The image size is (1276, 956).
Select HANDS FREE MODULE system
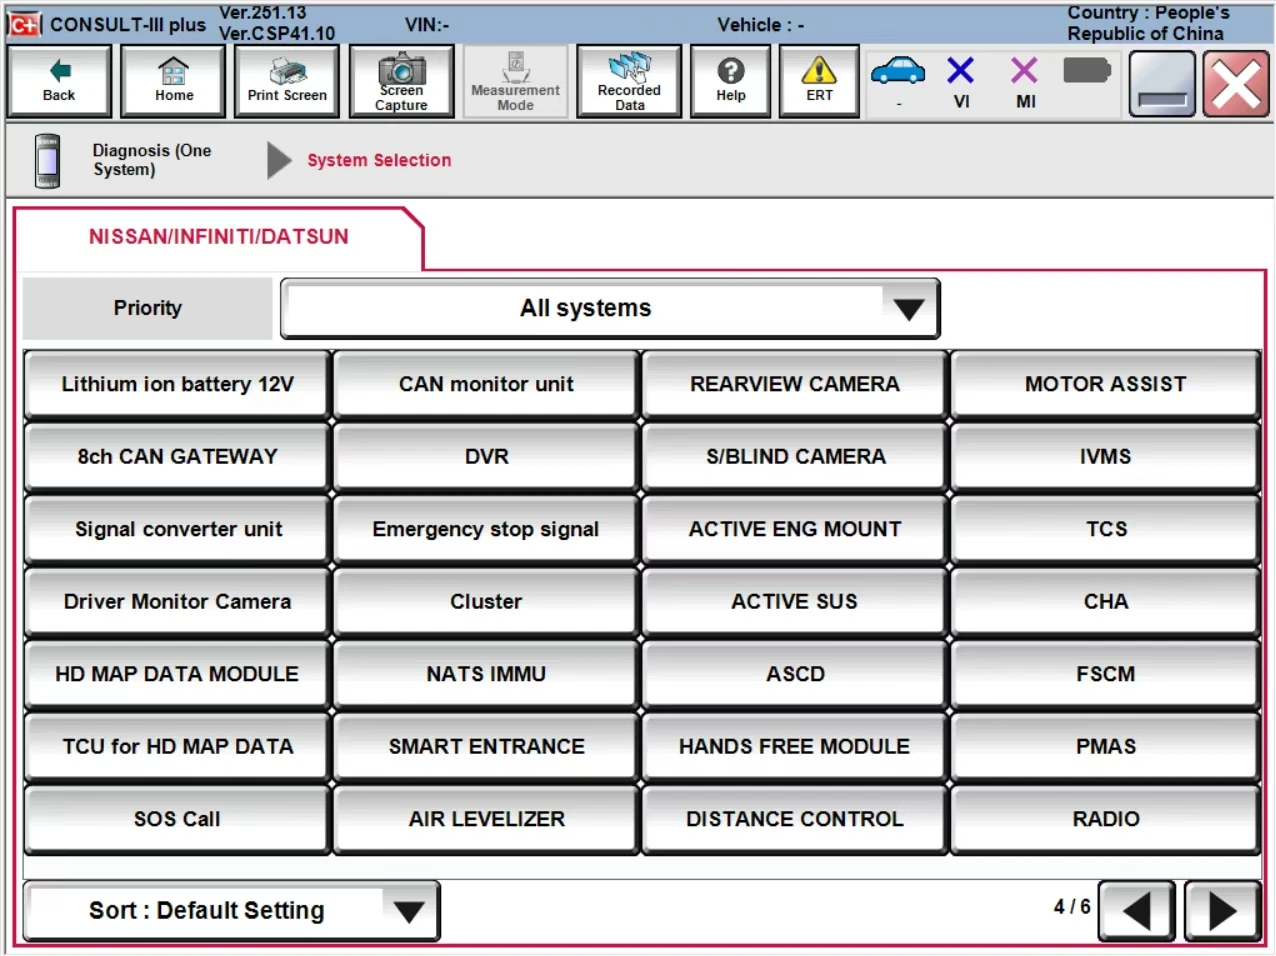pyautogui.click(x=795, y=746)
